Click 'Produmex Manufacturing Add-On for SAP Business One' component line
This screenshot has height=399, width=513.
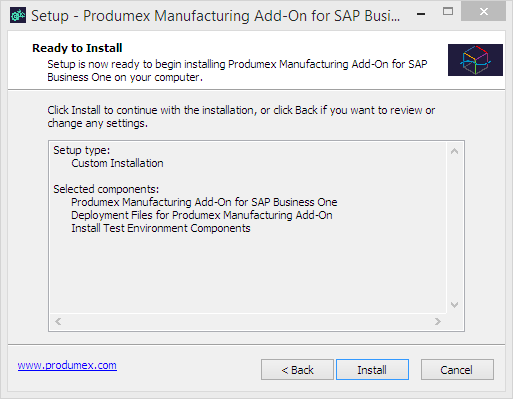(204, 202)
